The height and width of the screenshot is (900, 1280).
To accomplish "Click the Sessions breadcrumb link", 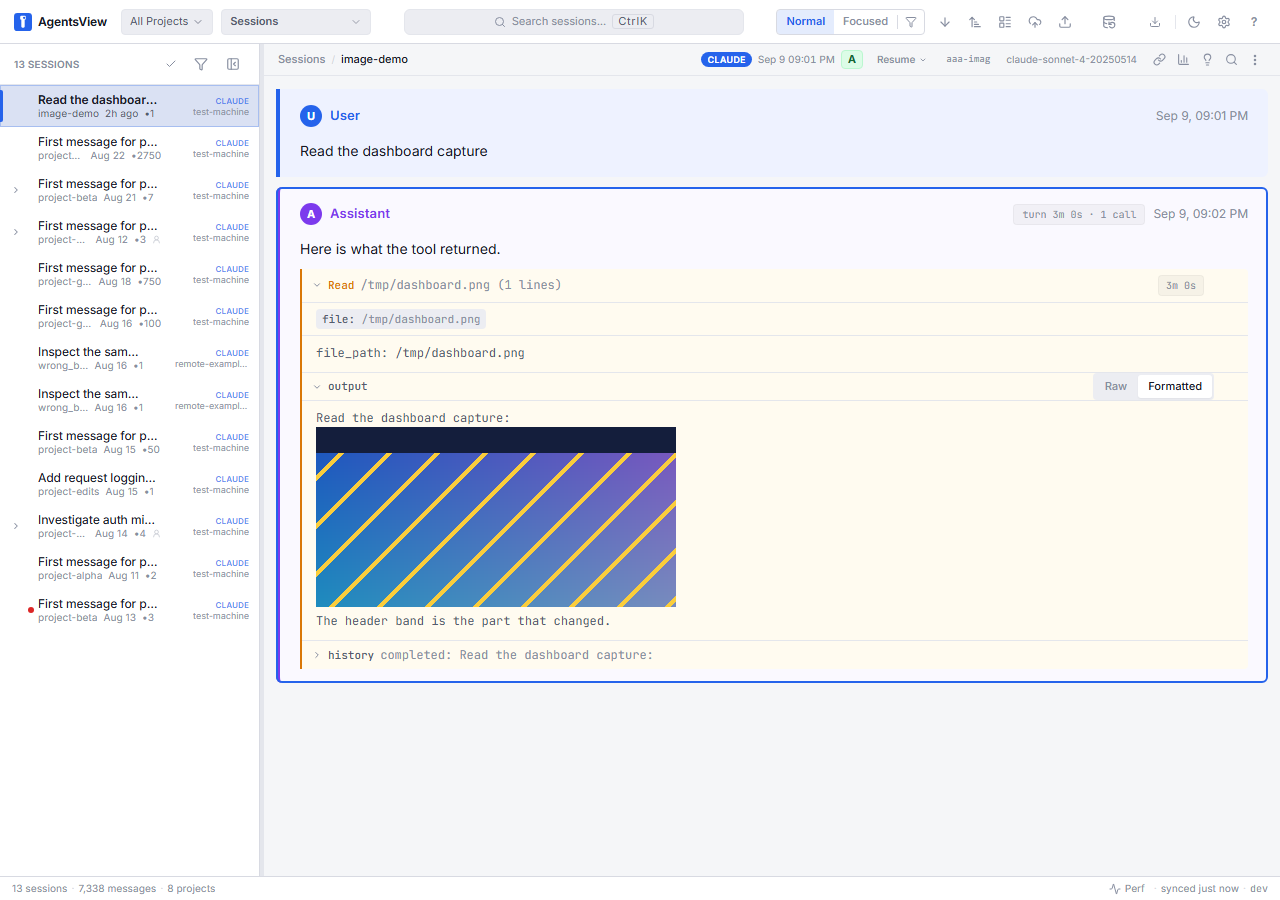I will [x=302, y=59].
